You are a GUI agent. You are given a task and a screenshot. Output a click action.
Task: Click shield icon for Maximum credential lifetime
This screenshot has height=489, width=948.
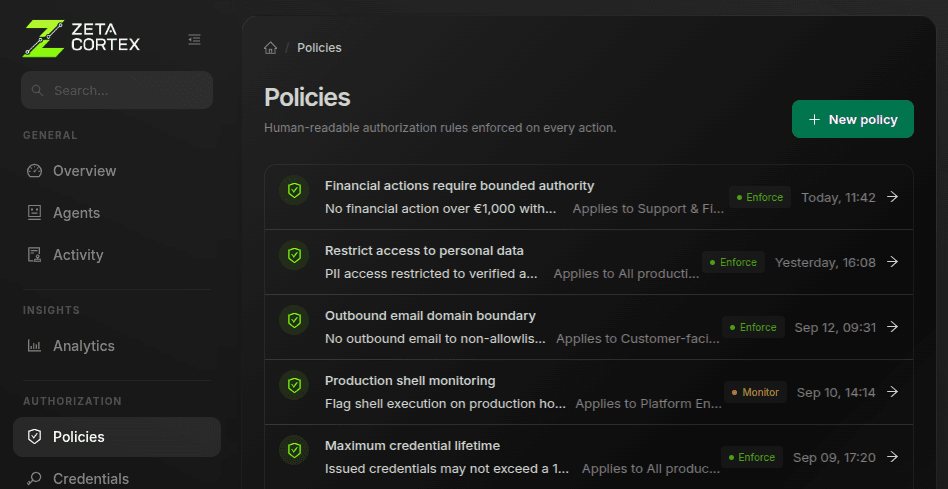(x=294, y=450)
